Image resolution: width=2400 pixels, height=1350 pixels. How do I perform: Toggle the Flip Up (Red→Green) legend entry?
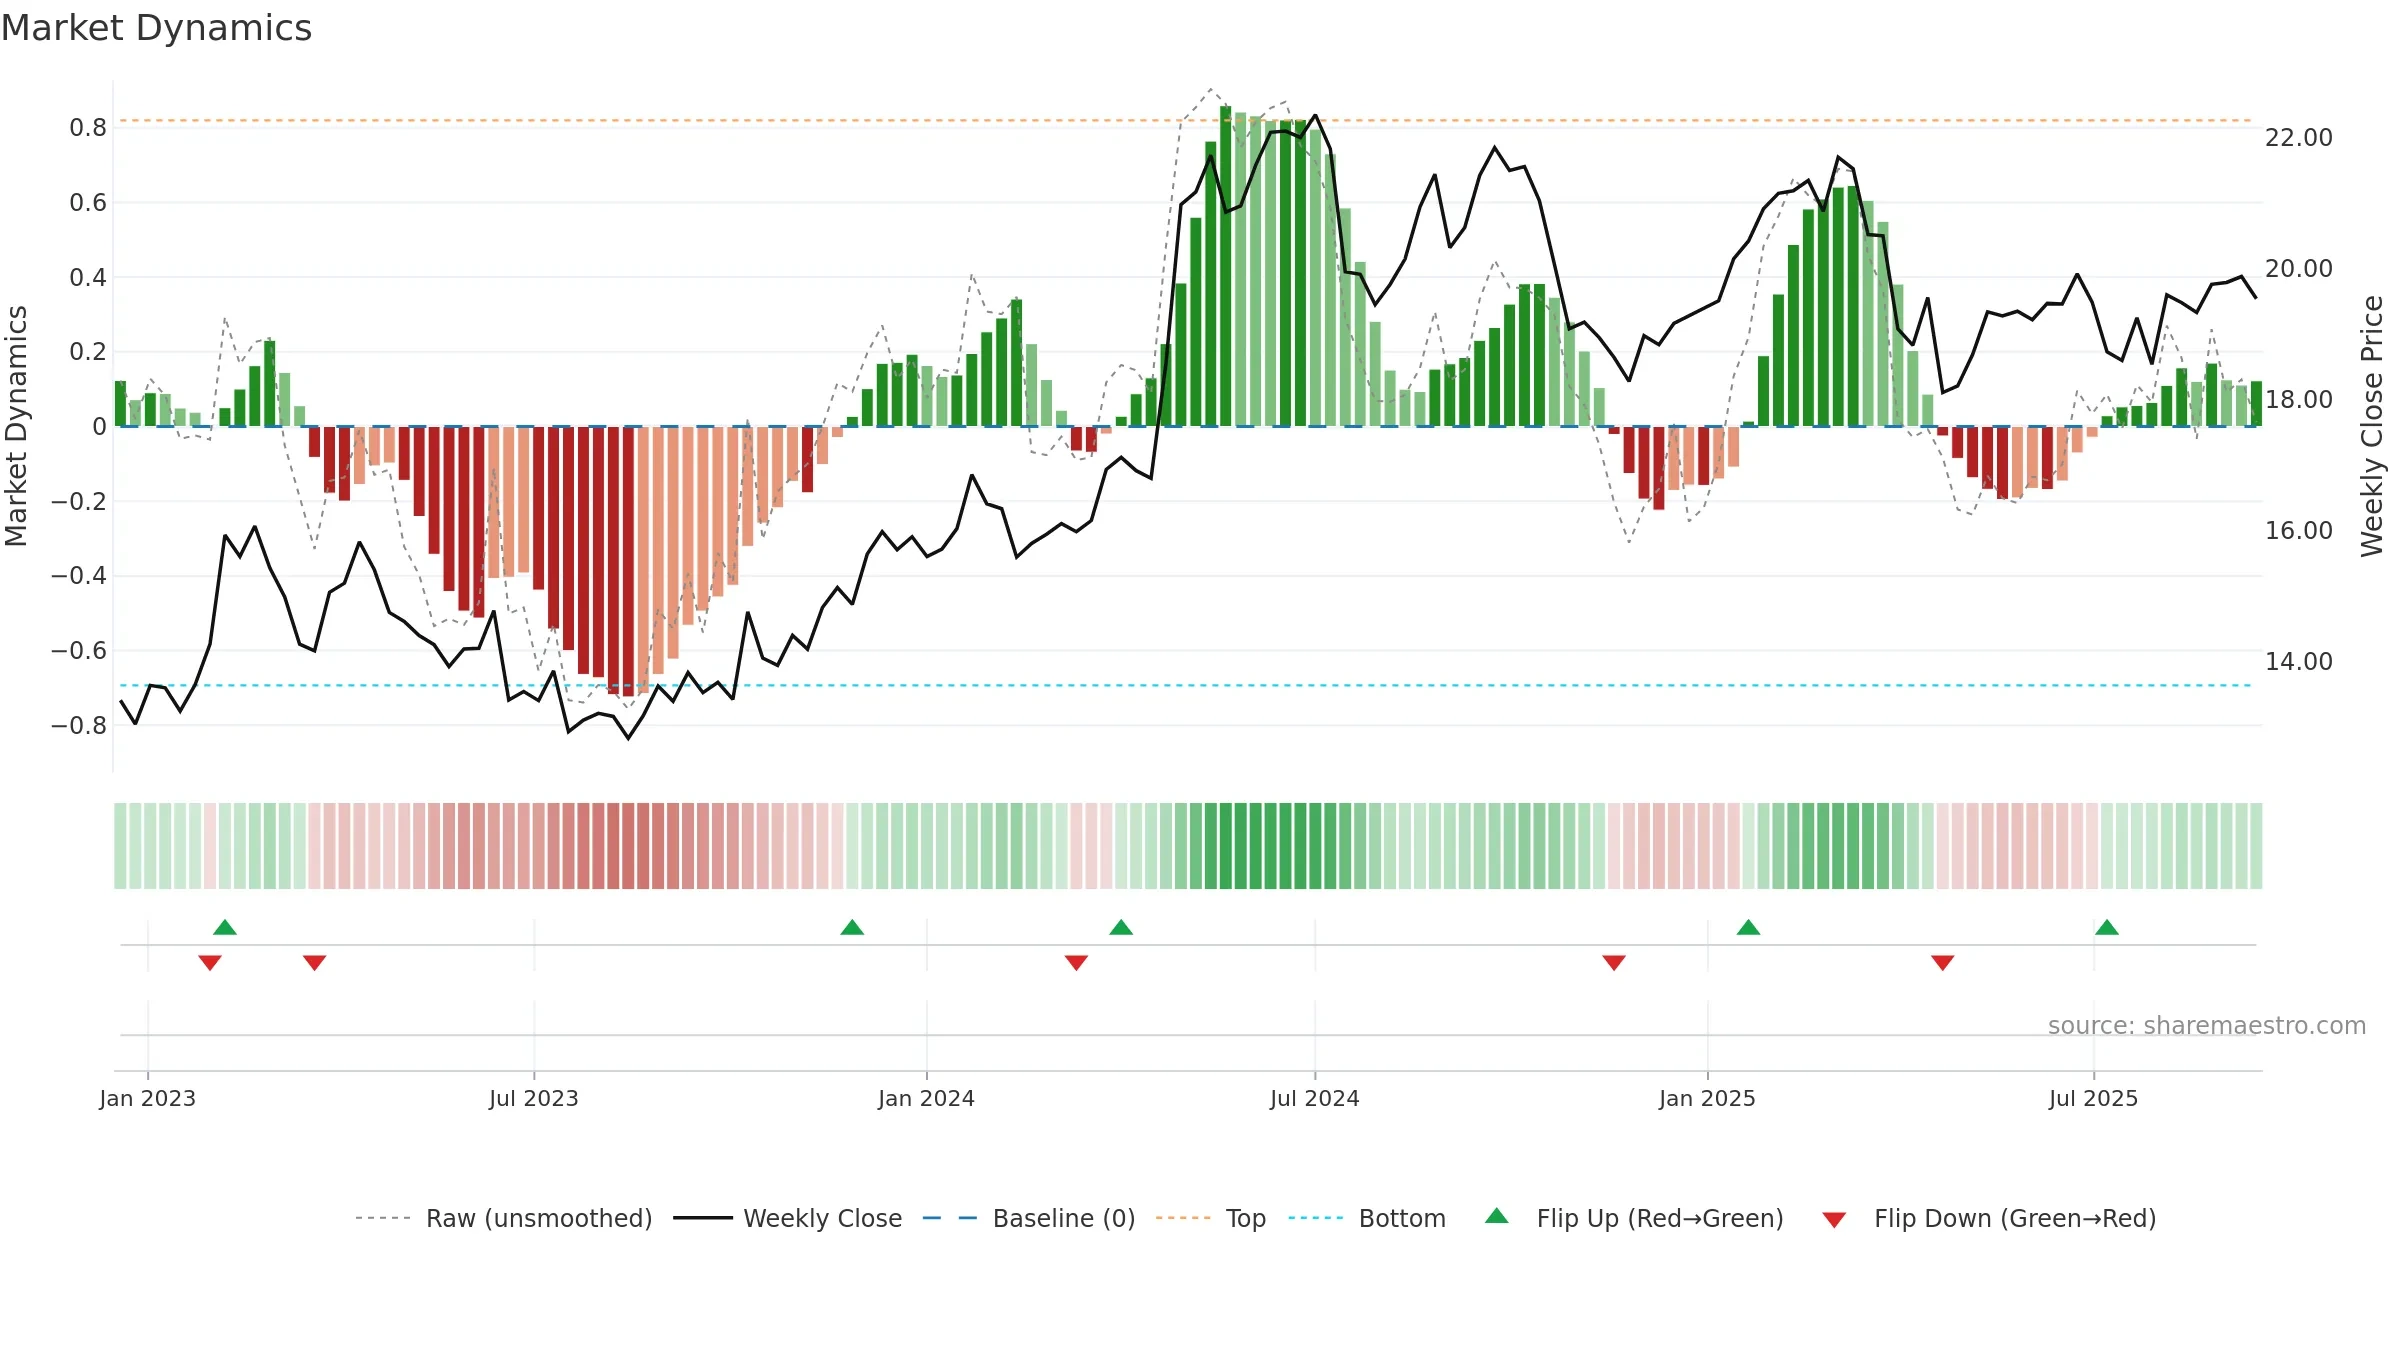pyautogui.click(x=1635, y=1218)
